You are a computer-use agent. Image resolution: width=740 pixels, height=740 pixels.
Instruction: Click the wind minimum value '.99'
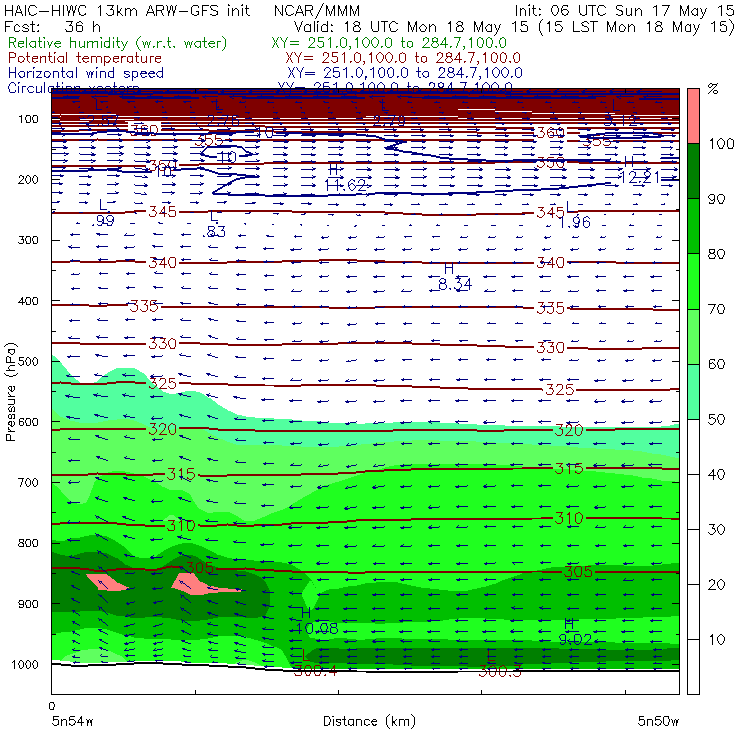pyautogui.click(x=104, y=220)
